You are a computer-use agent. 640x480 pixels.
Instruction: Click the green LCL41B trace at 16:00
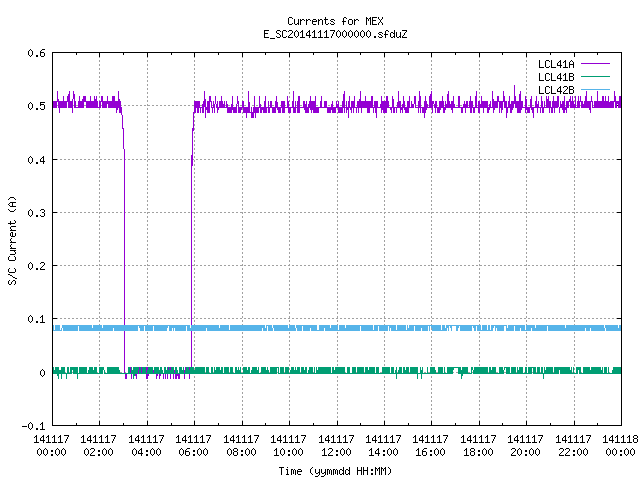(x=431, y=371)
